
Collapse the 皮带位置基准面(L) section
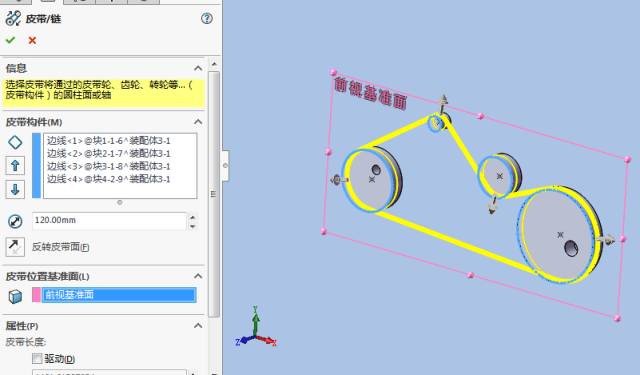click(x=198, y=276)
